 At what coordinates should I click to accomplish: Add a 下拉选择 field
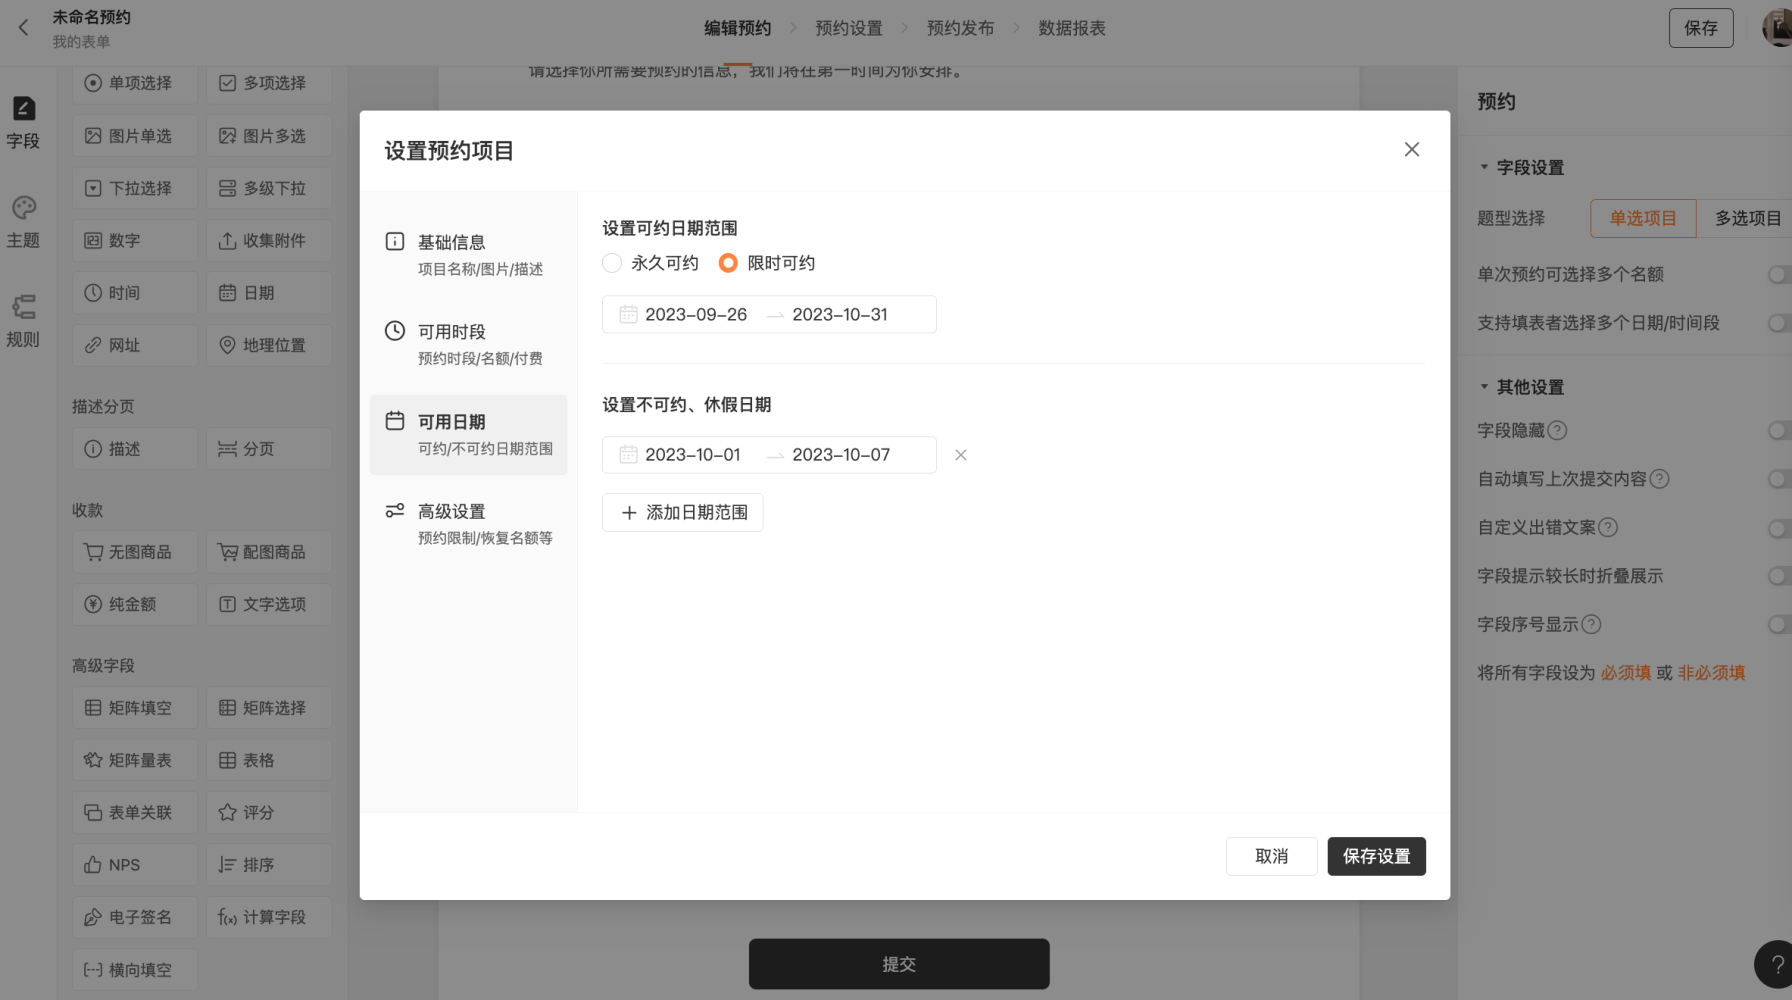coord(134,188)
